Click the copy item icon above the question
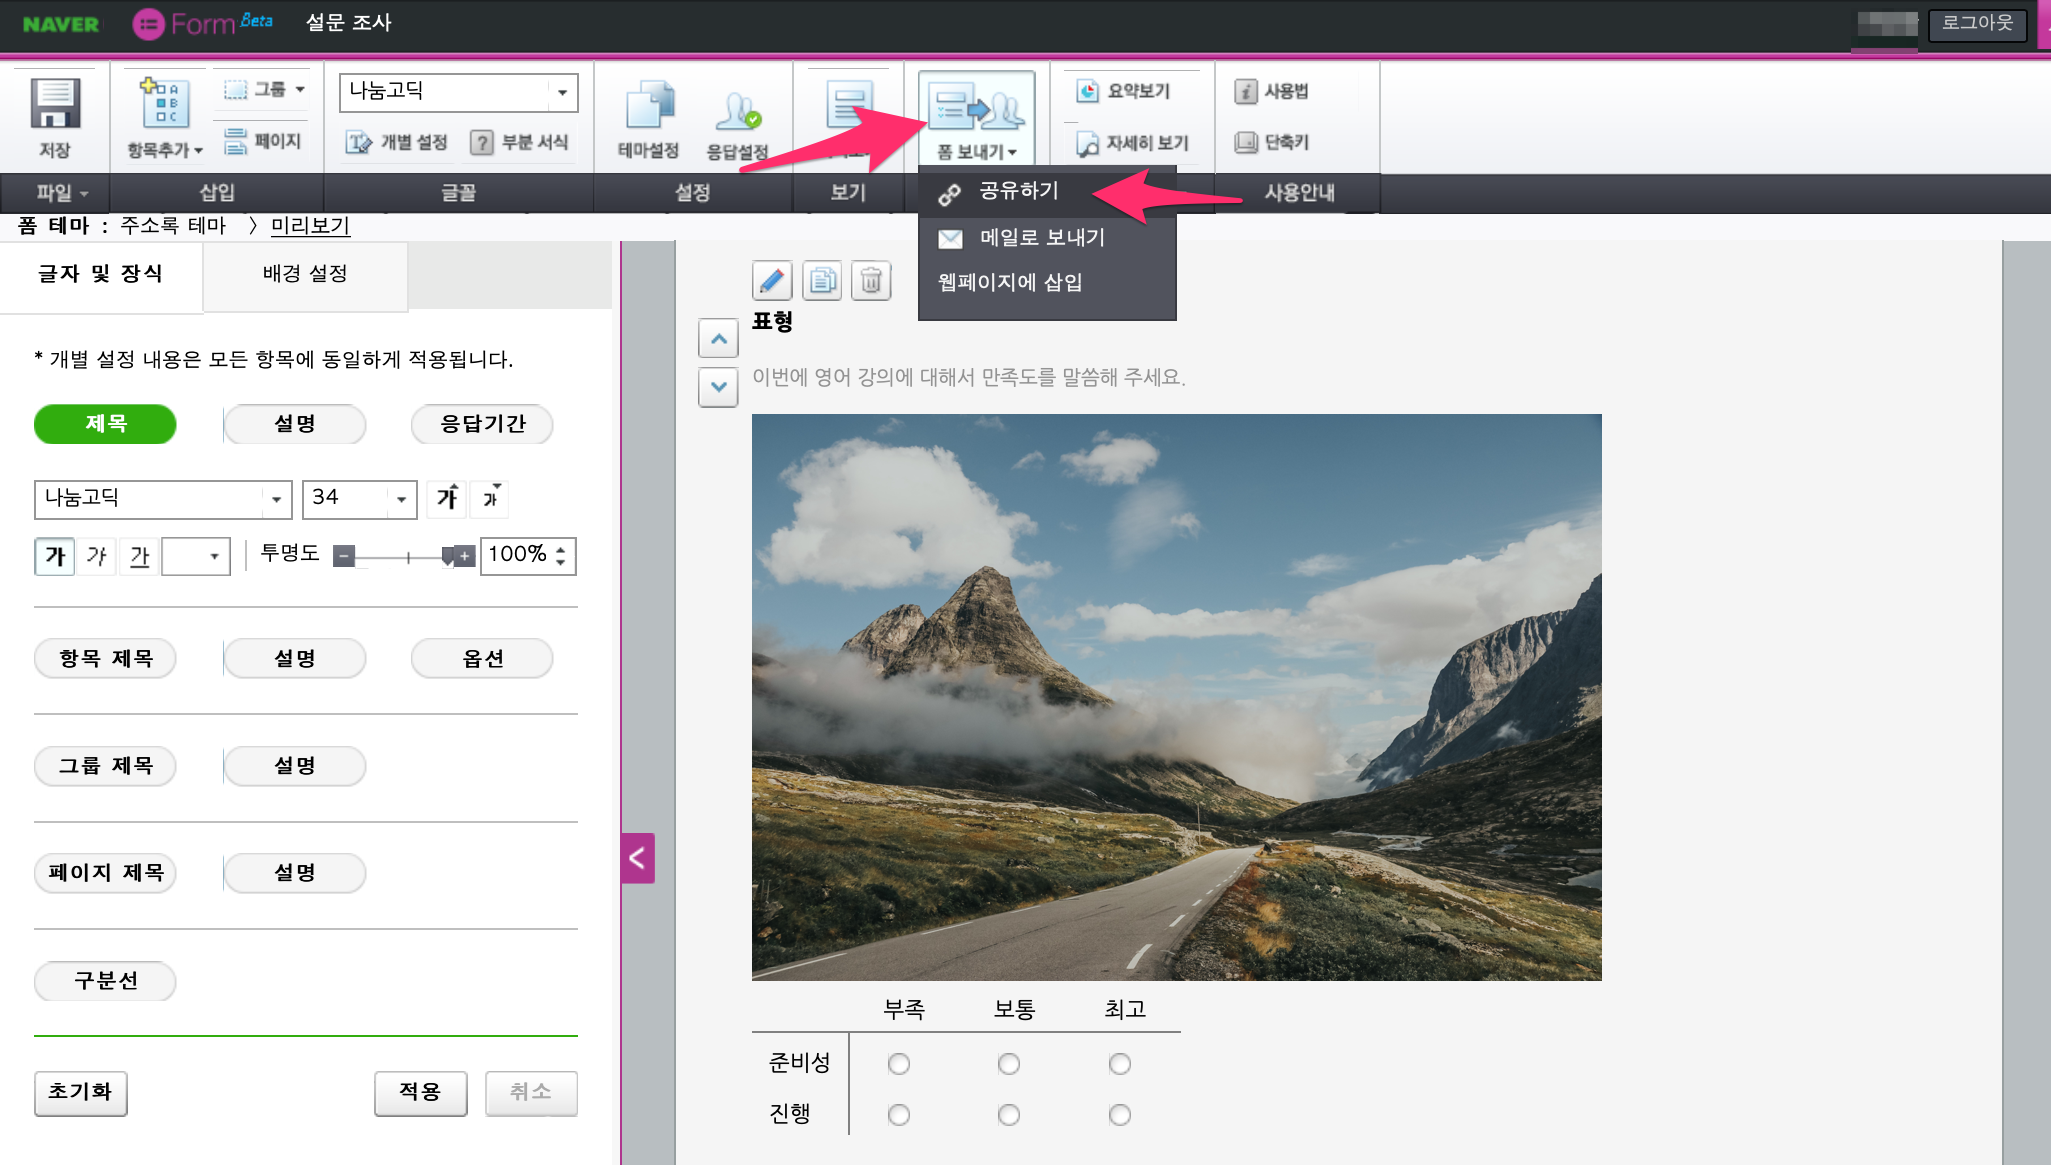 [822, 281]
